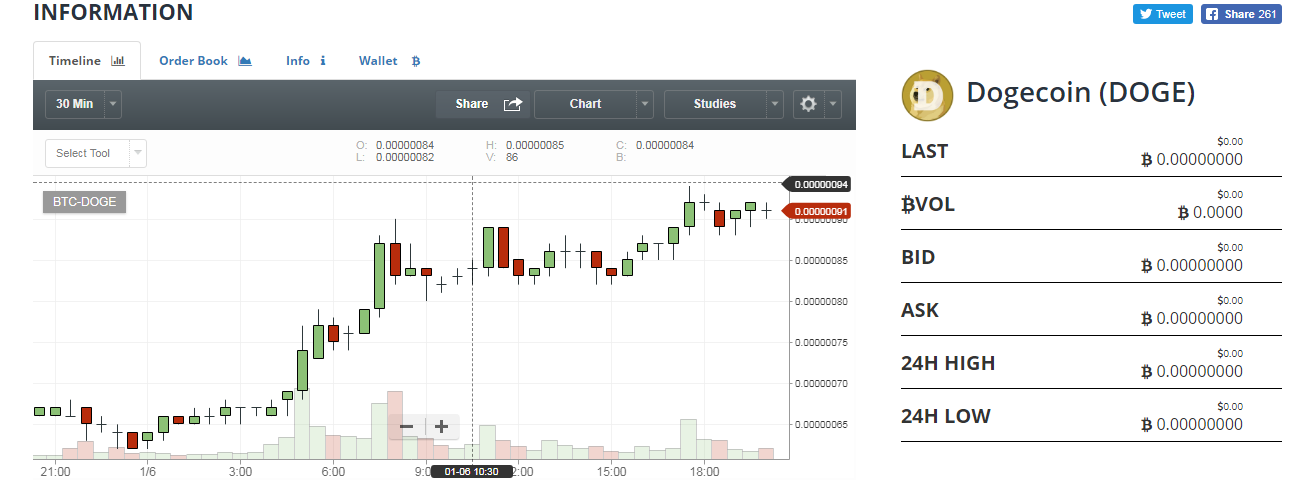Click the BVOL label
The height and width of the screenshot is (496, 1300).
pyautogui.click(x=928, y=204)
